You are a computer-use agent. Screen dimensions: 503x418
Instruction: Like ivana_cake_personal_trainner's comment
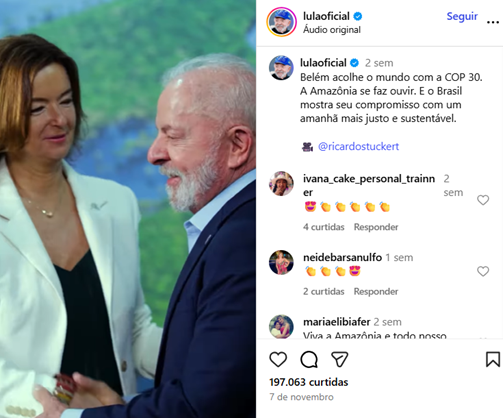pyautogui.click(x=483, y=200)
